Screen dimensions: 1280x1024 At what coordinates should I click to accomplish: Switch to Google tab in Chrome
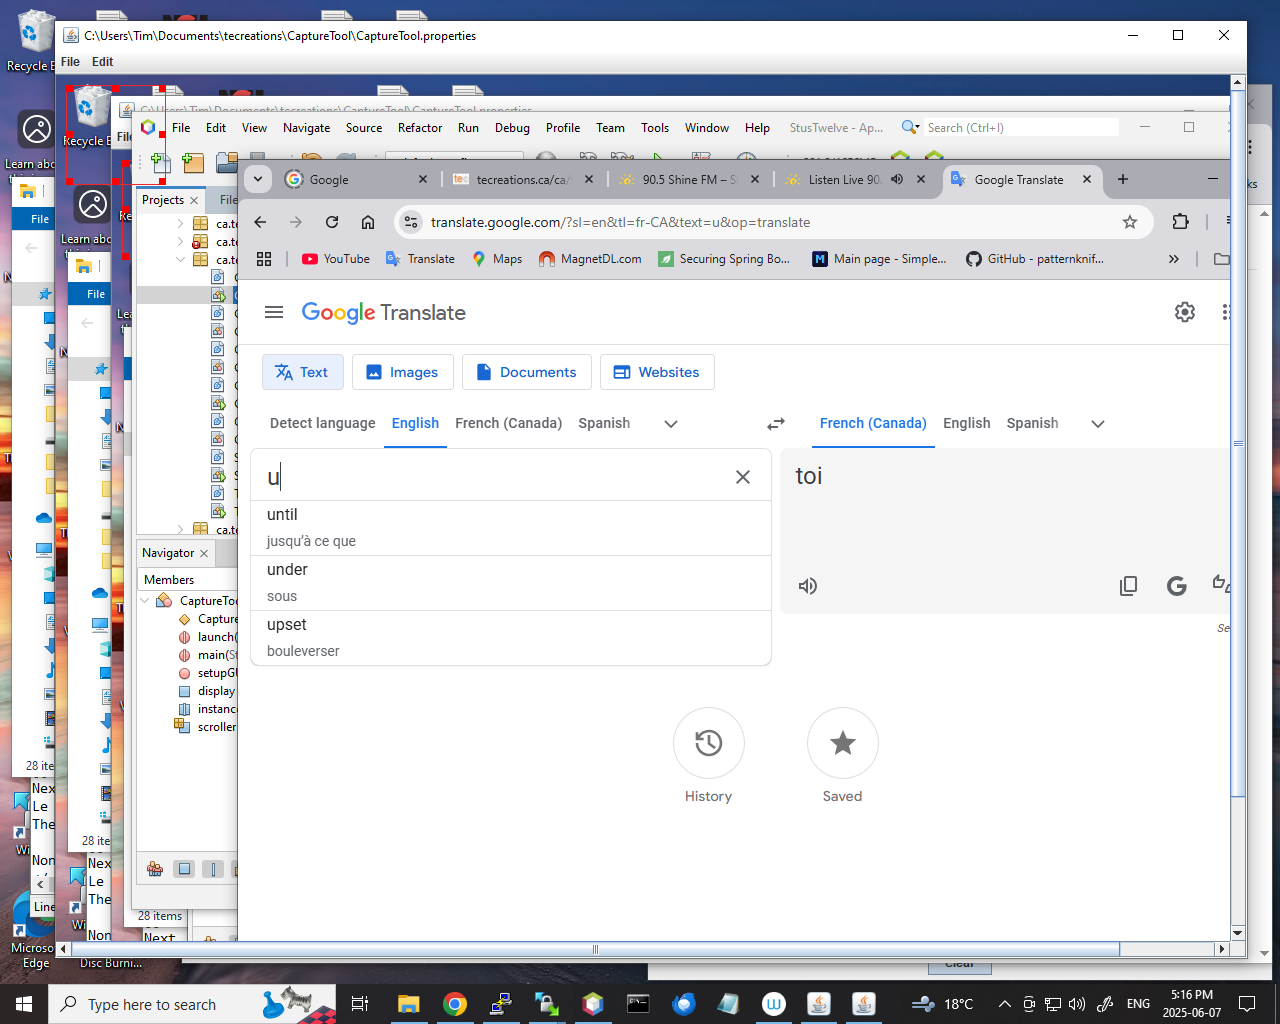[356, 180]
